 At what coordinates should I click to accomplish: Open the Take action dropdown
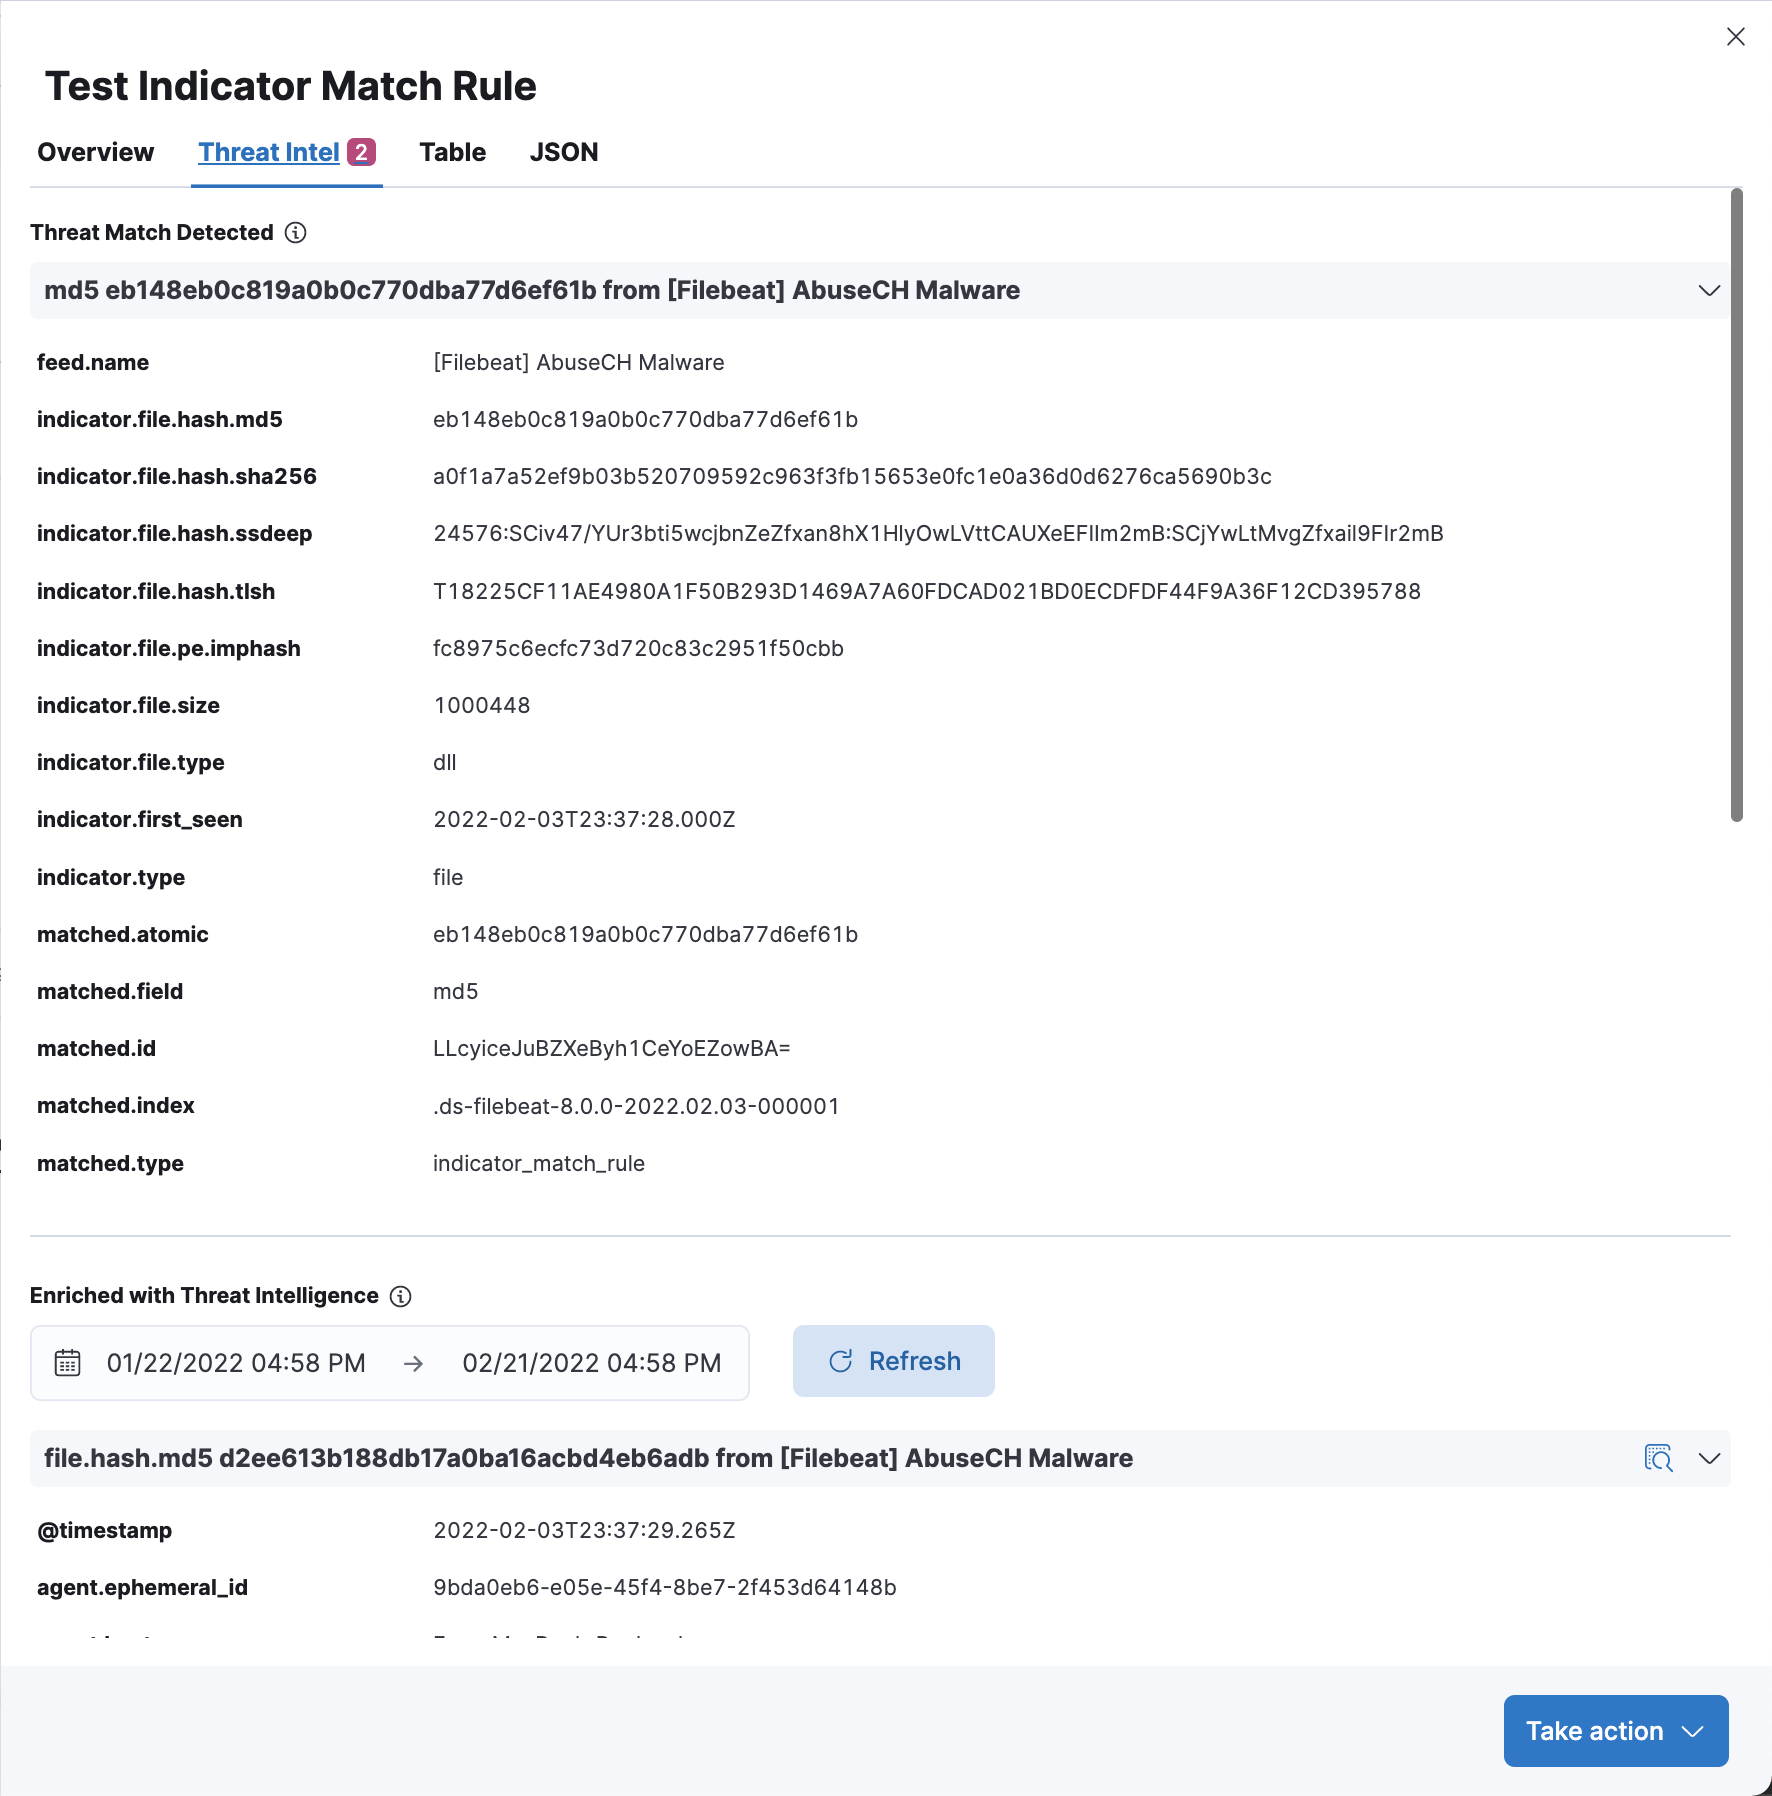[x=1615, y=1731]
